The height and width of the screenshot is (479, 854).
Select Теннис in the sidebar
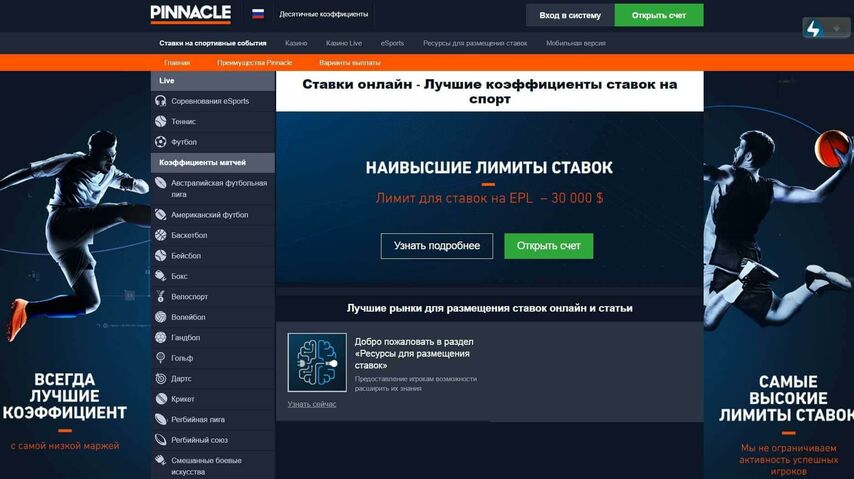coord(212,122)
